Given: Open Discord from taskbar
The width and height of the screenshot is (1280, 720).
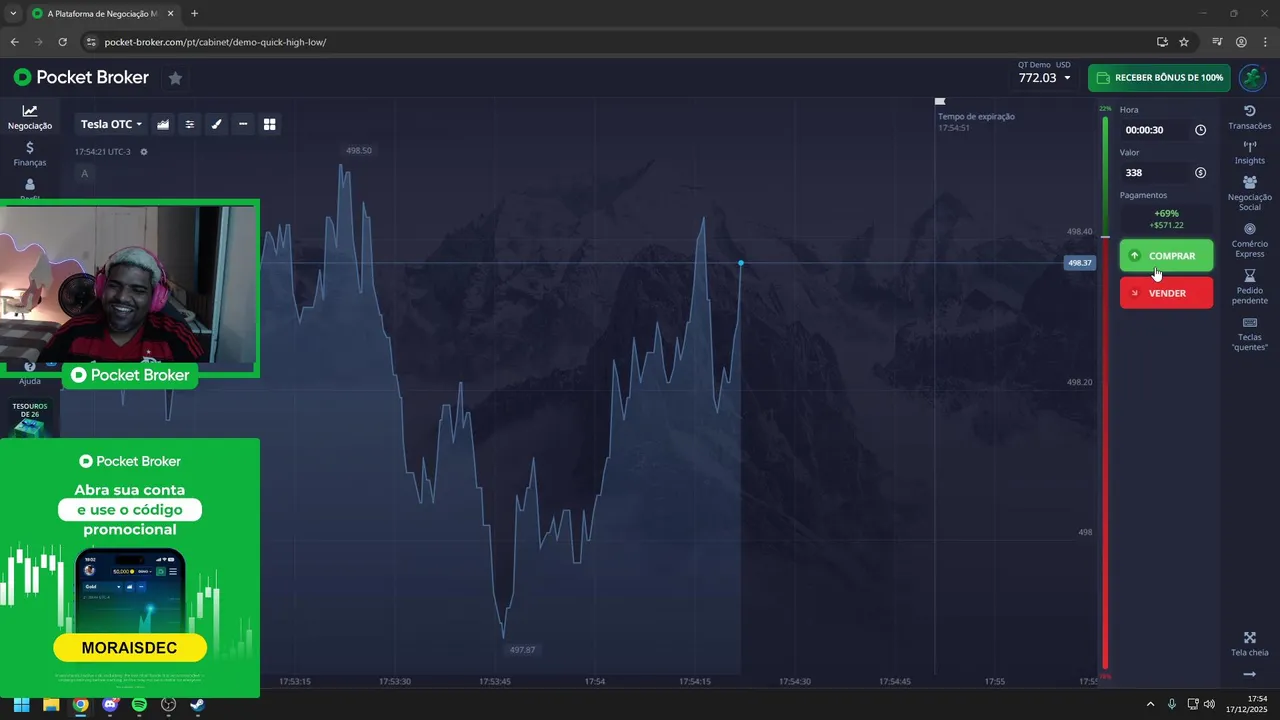Looking at the screenshot, I should coord(110,704).
